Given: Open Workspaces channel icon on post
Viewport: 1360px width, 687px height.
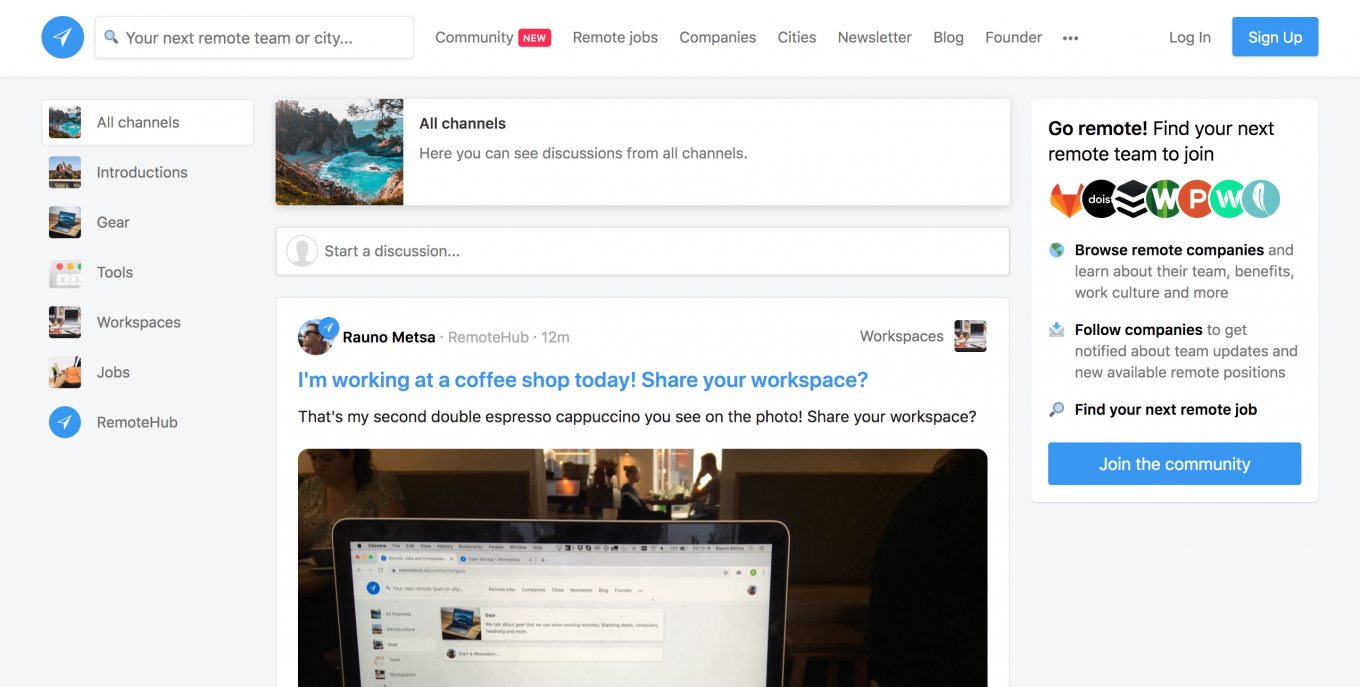Looking at the screenshot, I should (x=970, y=336).
